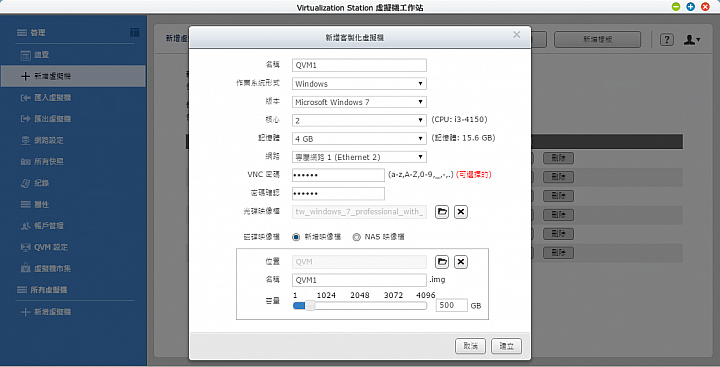Edit the disk image name field before .img
720x367 pixels.
point(359,280)
